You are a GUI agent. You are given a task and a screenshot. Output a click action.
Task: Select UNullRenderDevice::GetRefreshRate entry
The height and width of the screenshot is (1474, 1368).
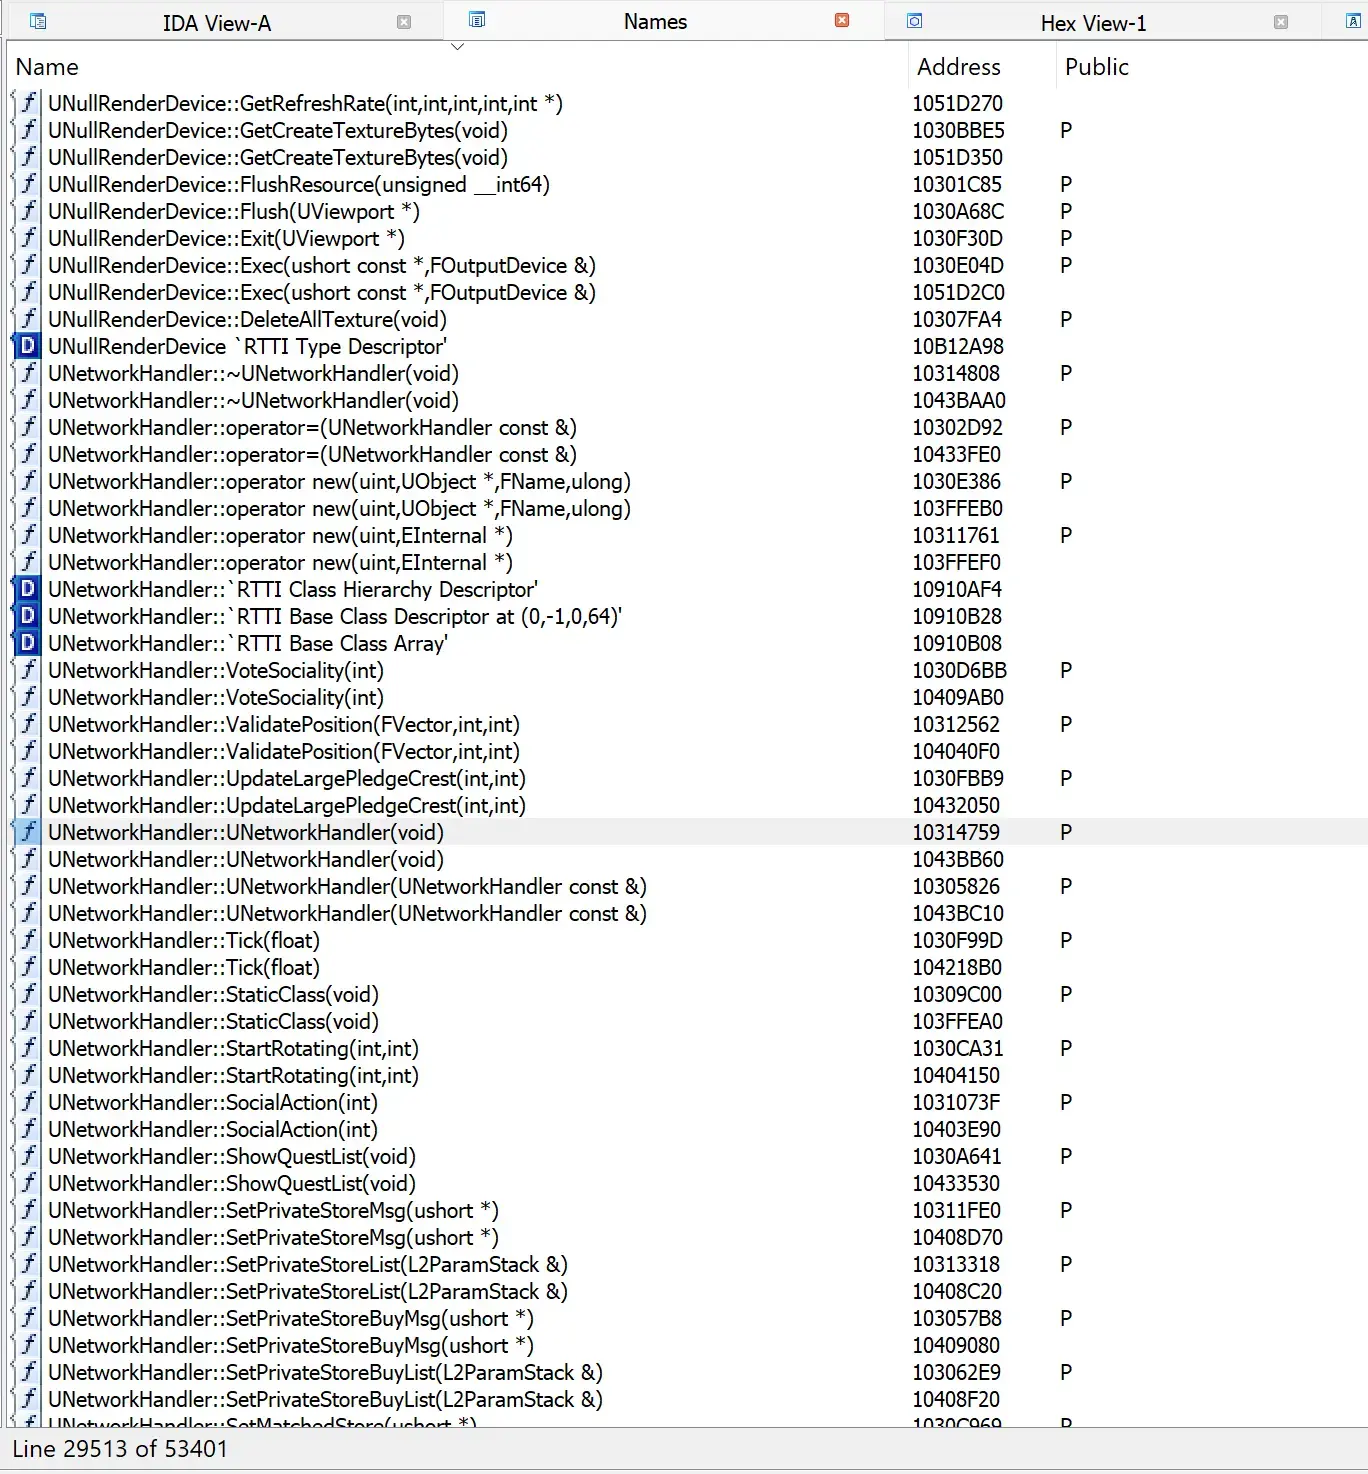coord(305,103)
